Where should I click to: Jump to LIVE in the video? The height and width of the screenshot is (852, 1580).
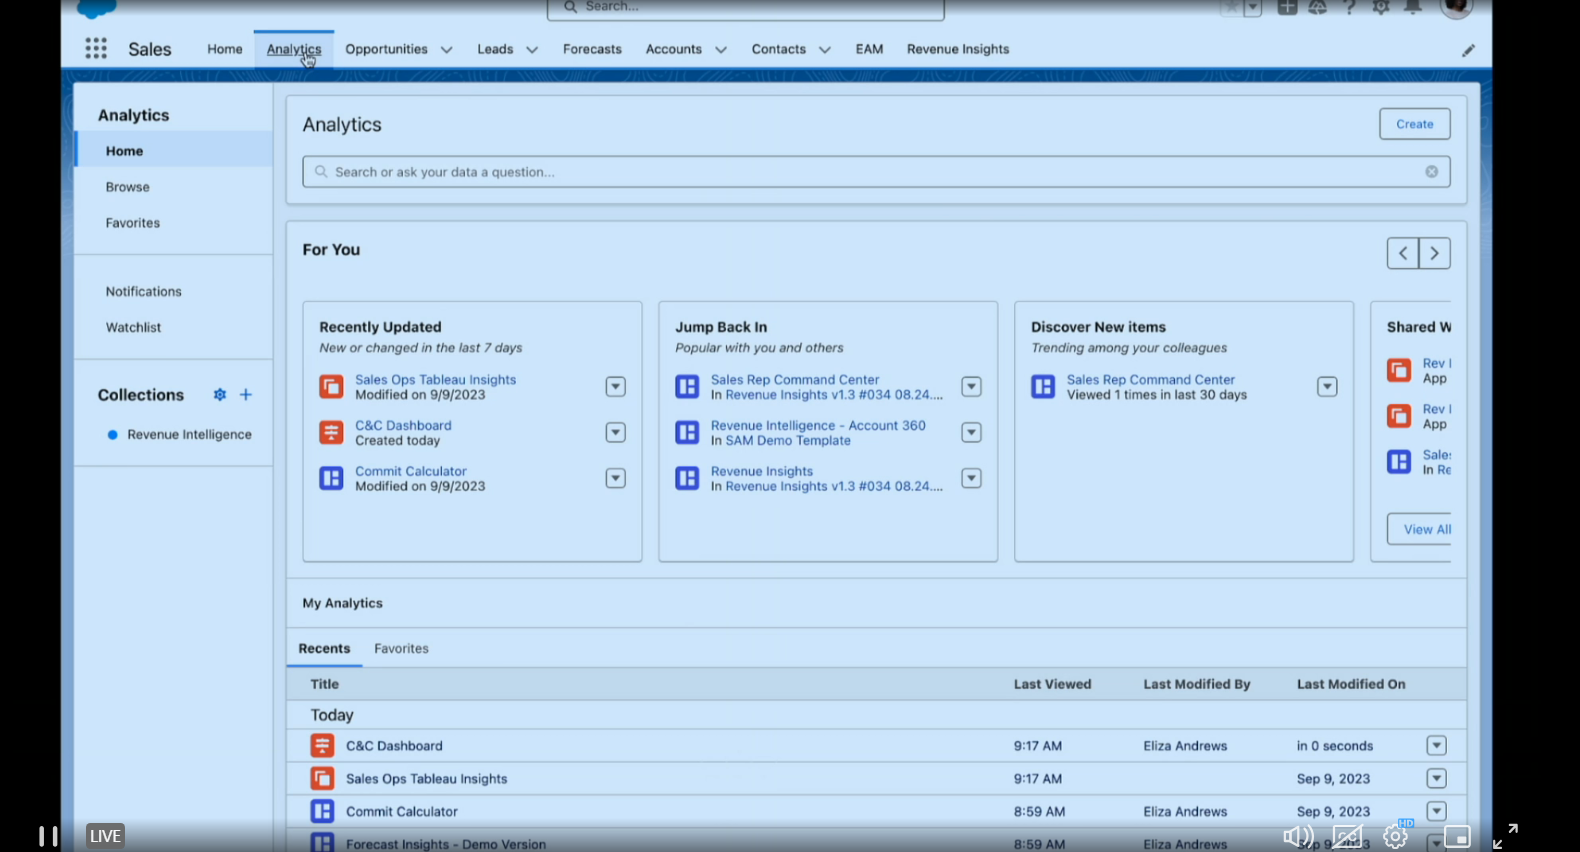pyautogui.click(x=105, y=836)
